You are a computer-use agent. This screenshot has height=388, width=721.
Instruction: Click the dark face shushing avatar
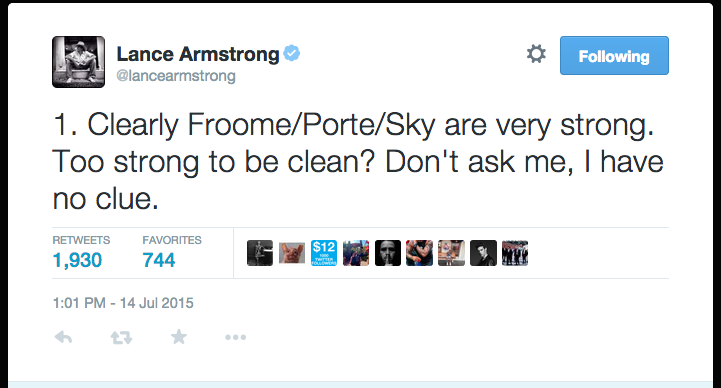coord(388,253)
